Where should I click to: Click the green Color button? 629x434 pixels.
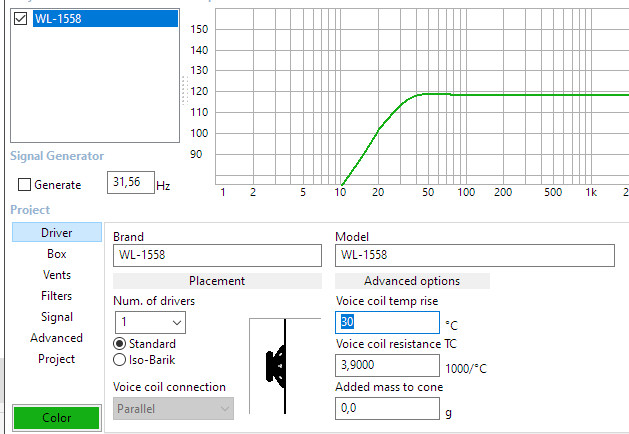(57, 418)
